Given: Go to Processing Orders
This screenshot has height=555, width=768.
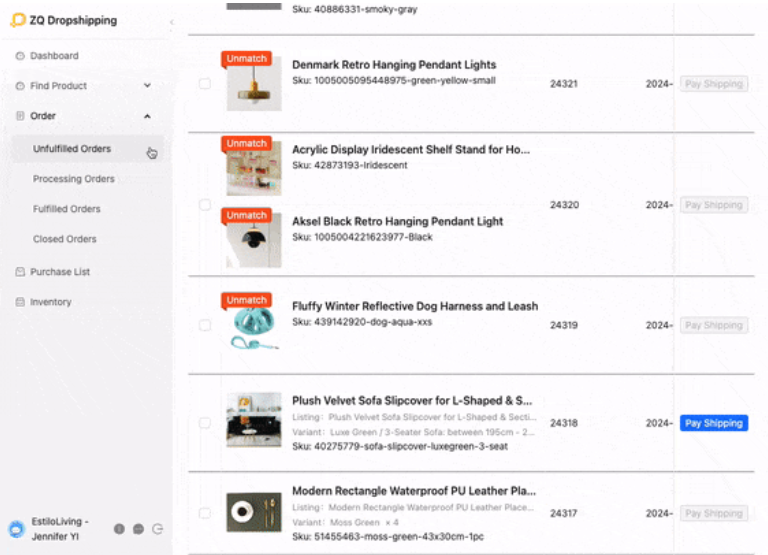Looking at the screenshot, I should pos(73,179).
